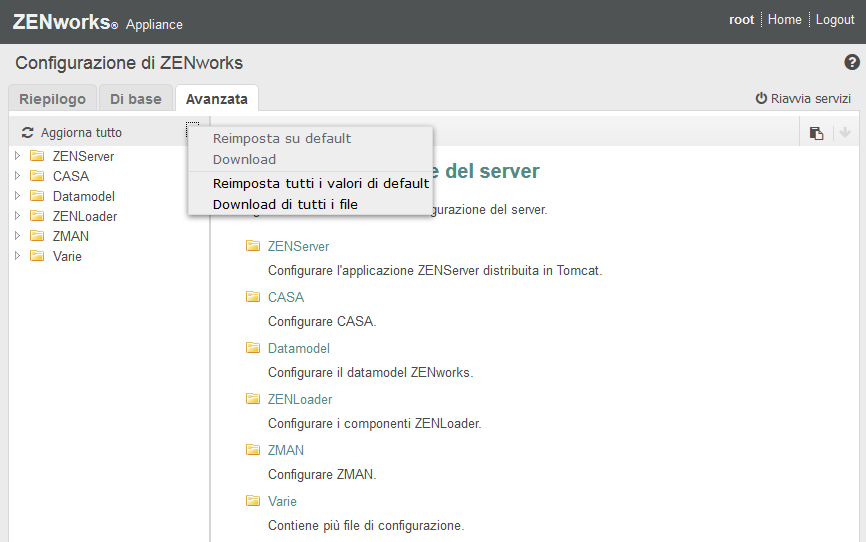Click the download arrow icon in toolbar

point(844,133)
